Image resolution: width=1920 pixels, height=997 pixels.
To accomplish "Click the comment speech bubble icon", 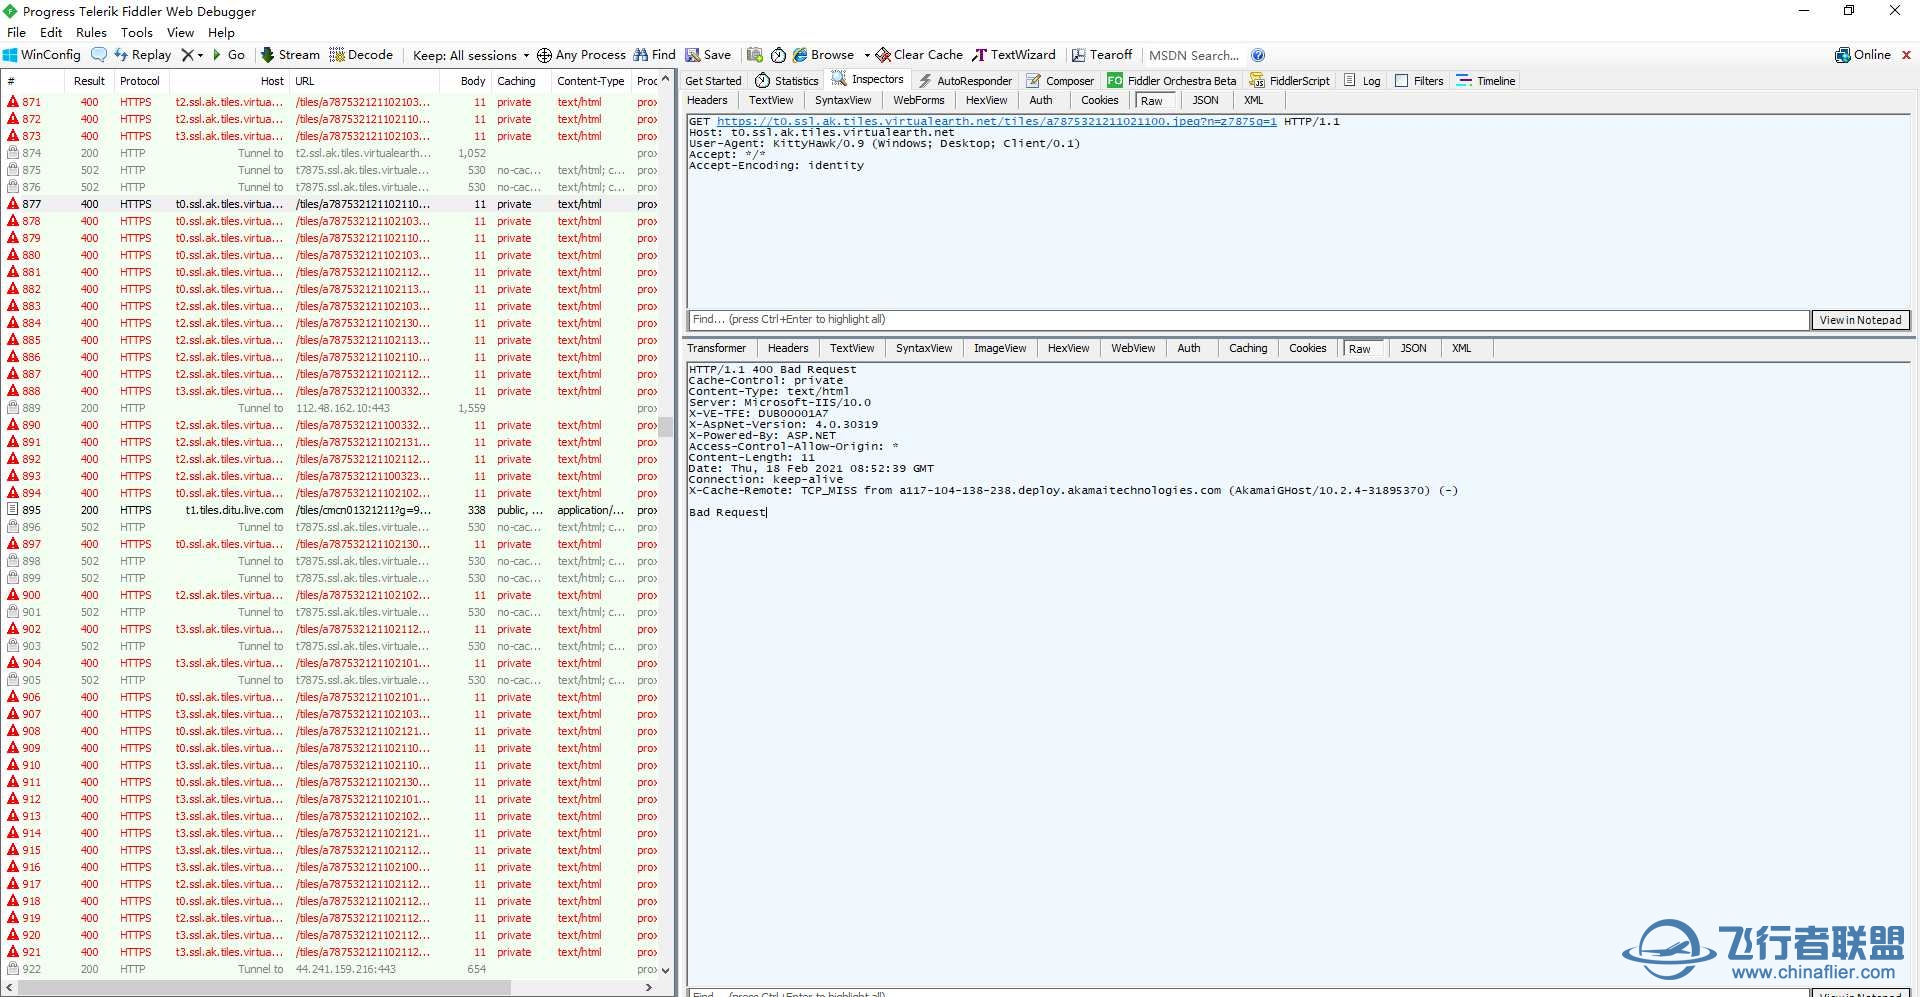I will click(x=98, y=55).
